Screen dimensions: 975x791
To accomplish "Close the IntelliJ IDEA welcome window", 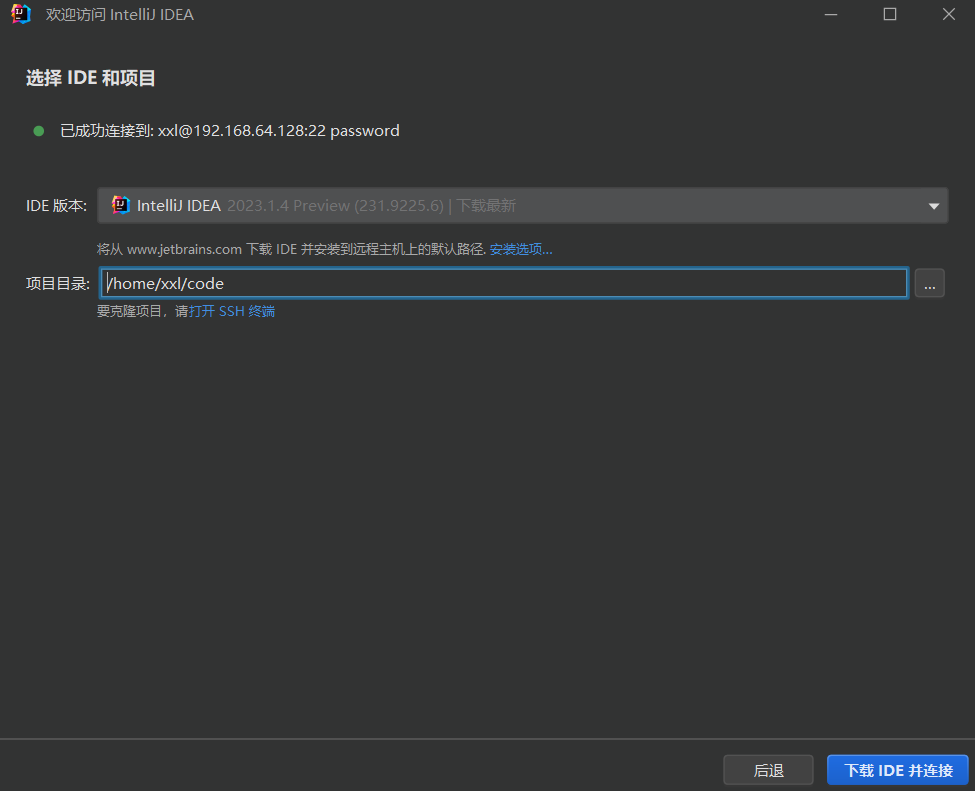I will 948,14.
